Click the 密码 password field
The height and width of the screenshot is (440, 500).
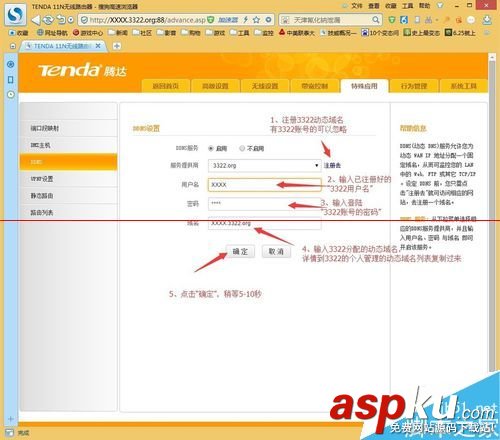click(x=265, y=204)
